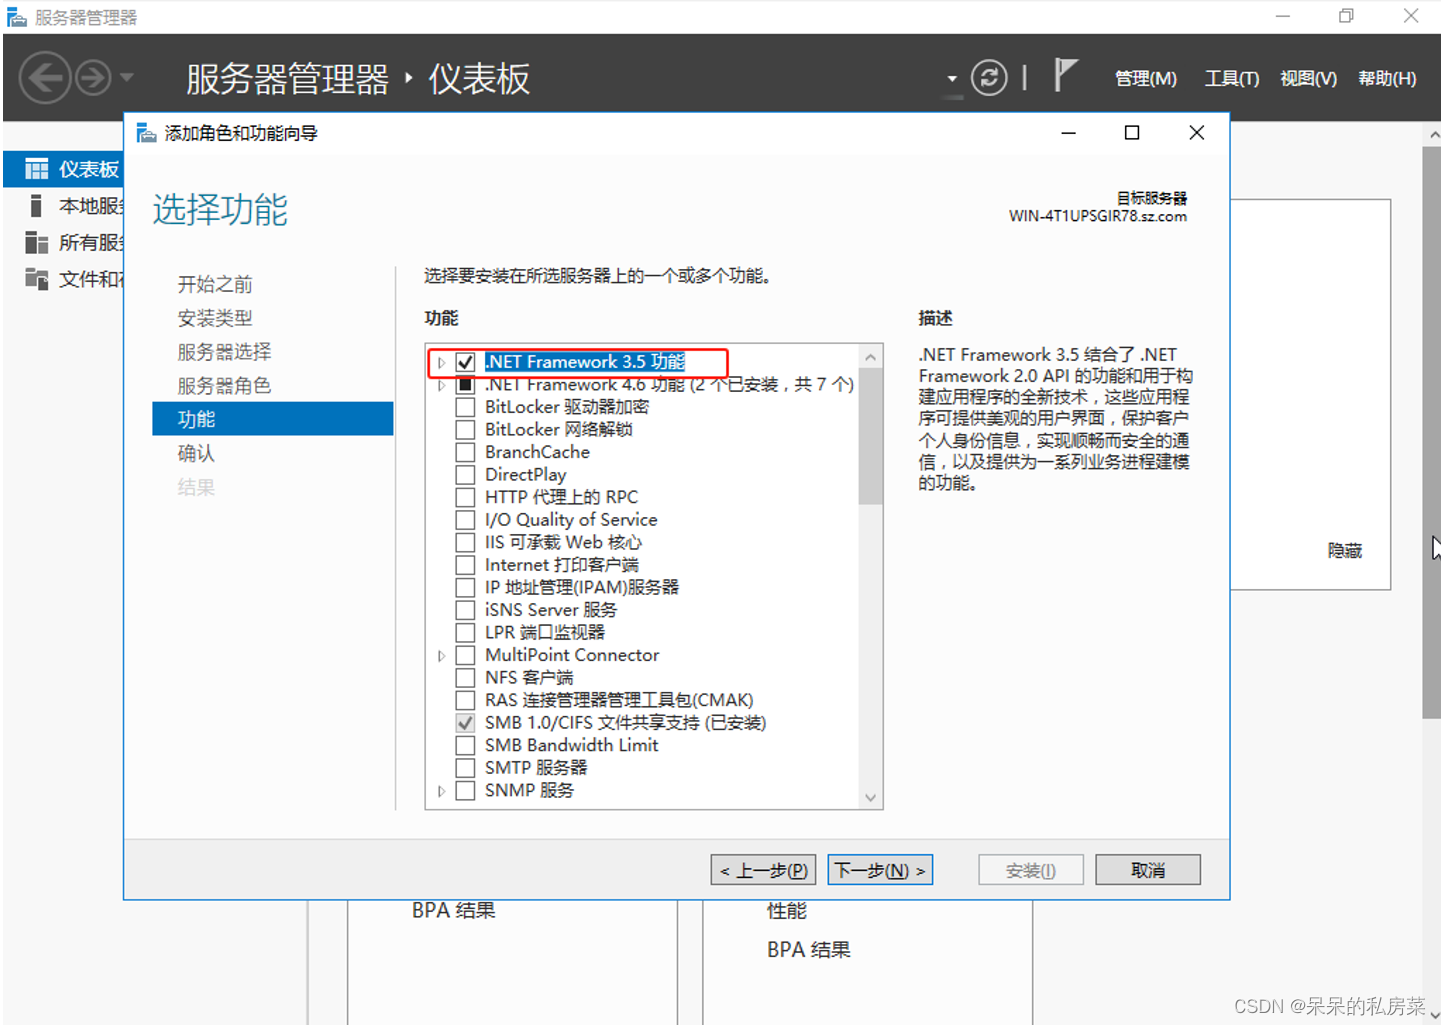The image size is (1441, 1025).
Task: Check I/O Quality of Service checkbox
Action: pos(465,520)
